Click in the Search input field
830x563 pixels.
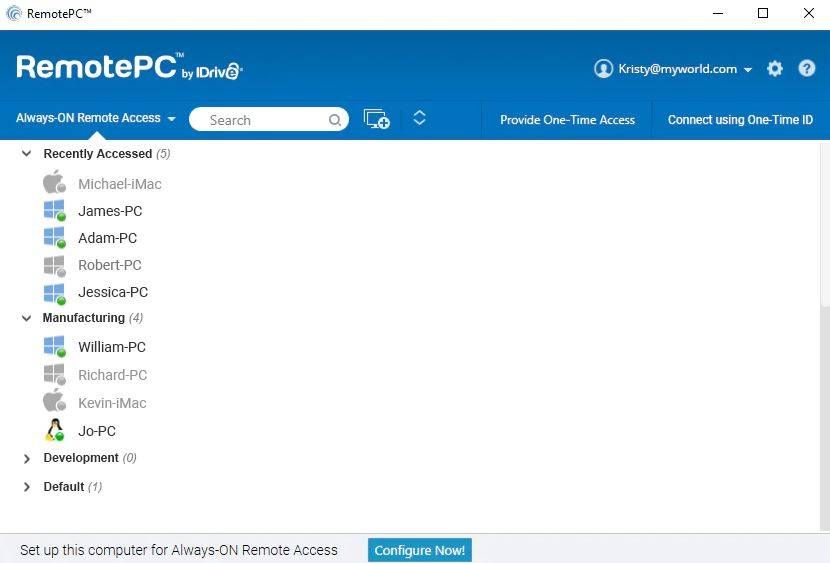click(x=268, y=120)
